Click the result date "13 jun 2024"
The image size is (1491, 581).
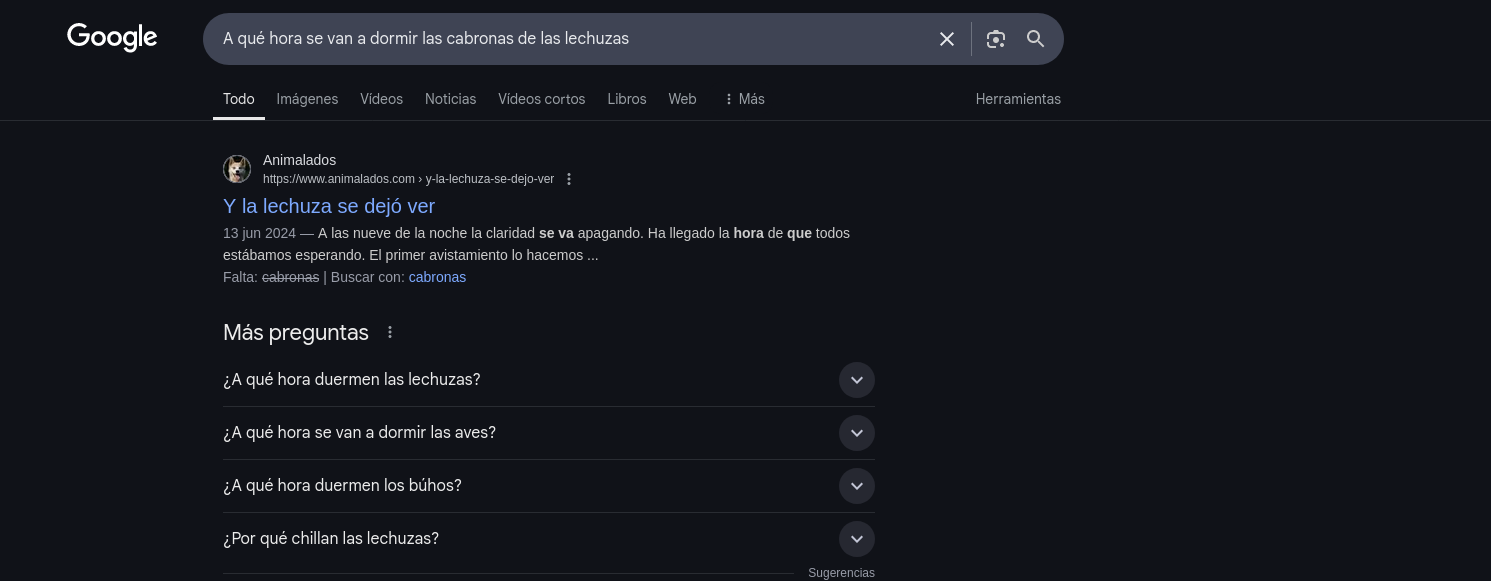click(259, 233)
